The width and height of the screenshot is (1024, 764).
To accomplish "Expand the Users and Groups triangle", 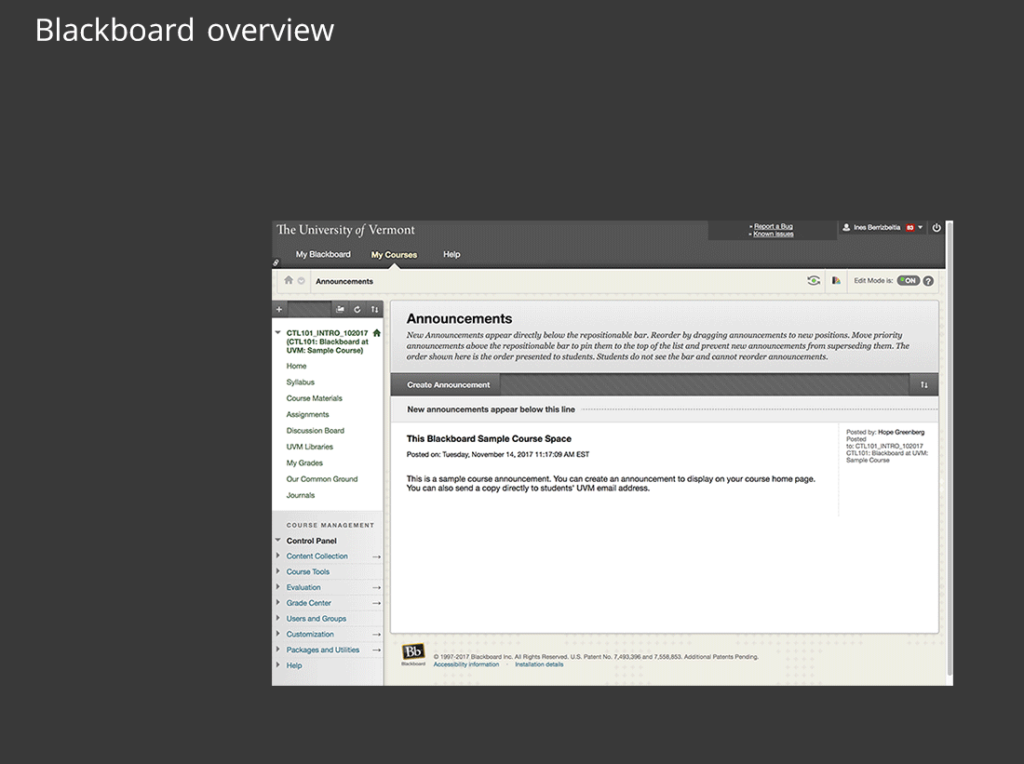I will 278,618.
